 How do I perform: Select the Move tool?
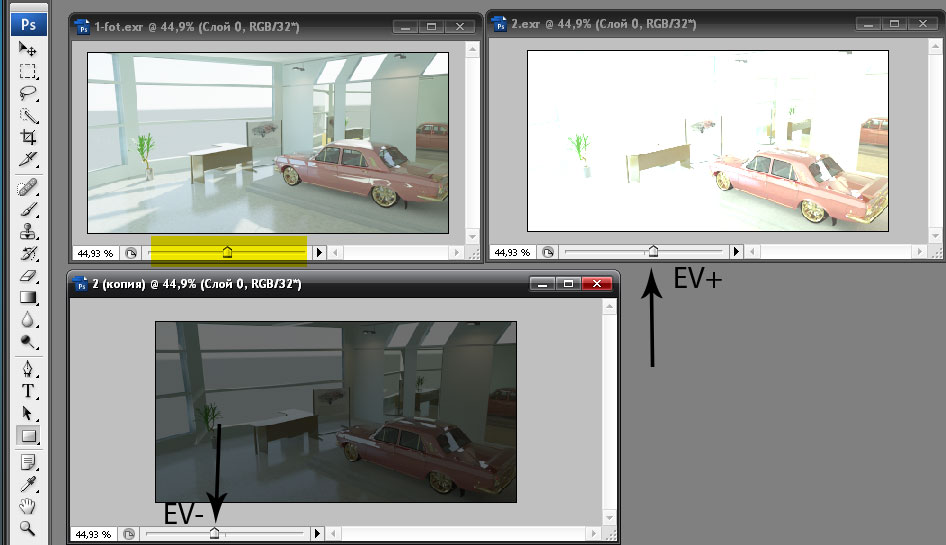click(29, 50)
